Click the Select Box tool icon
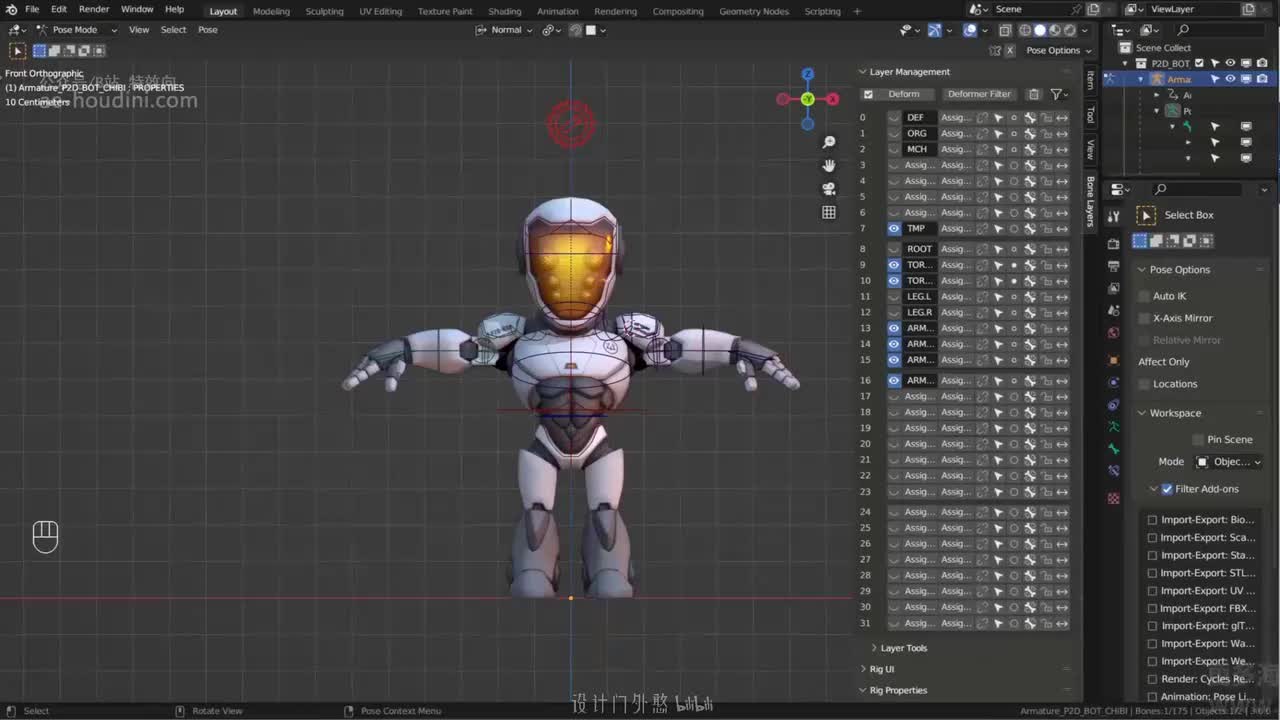1280x720 pixels. pos(1147,215)
